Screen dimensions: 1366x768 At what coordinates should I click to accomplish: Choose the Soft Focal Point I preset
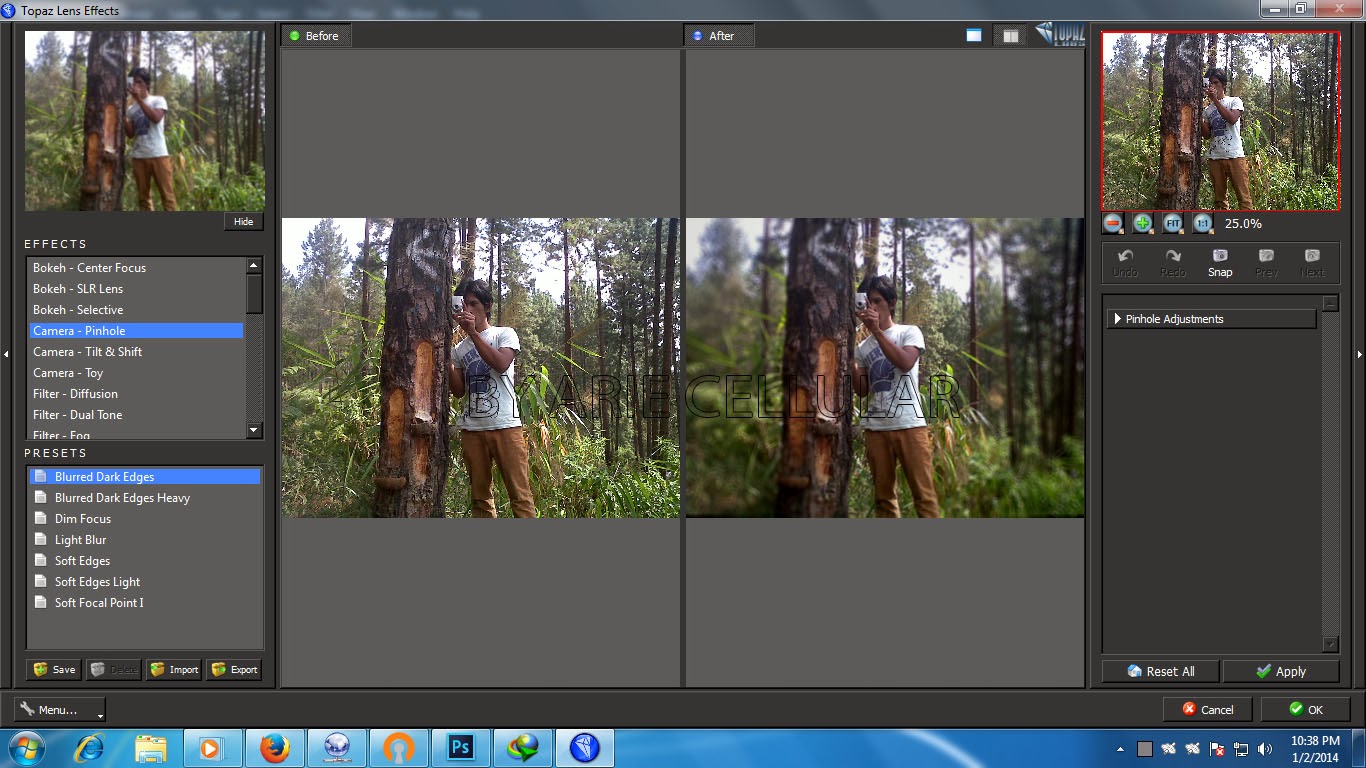144,603
